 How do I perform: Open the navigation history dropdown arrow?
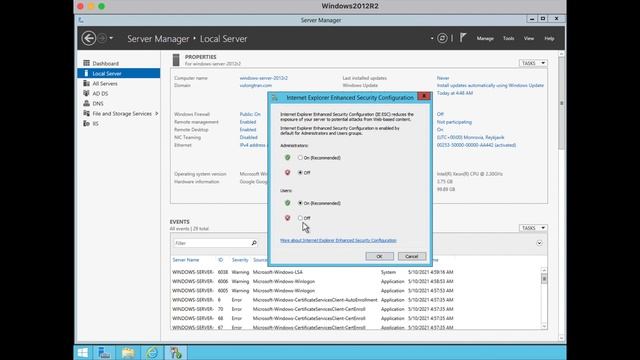click(x=111, y=38)
